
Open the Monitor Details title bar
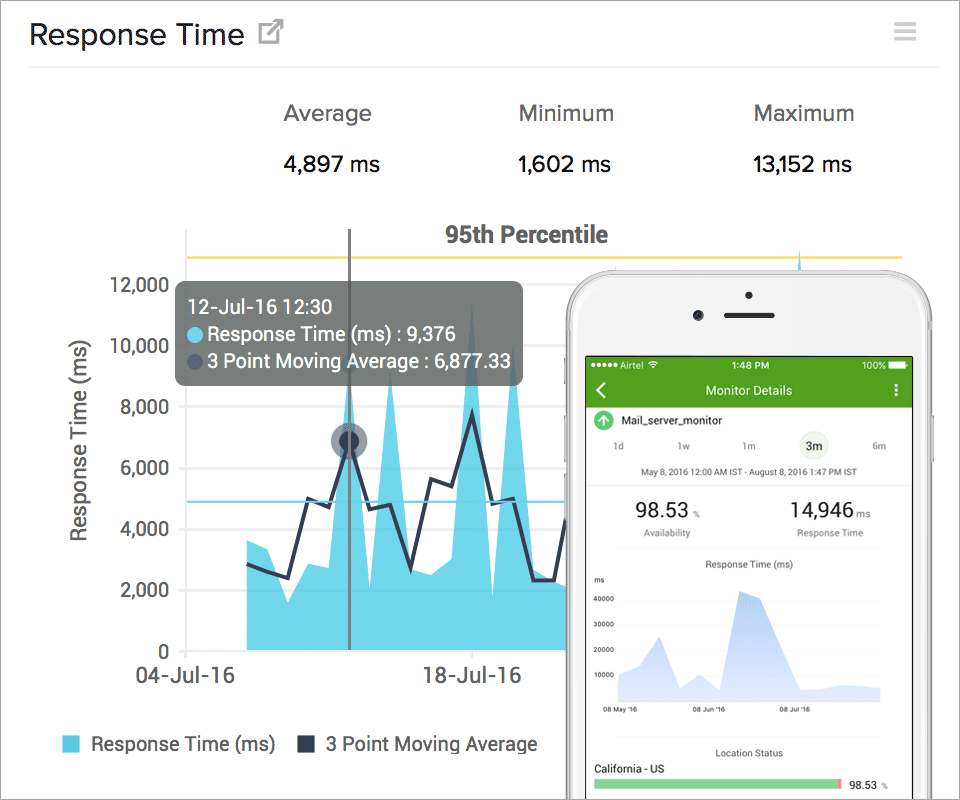(x=748, y=389)
